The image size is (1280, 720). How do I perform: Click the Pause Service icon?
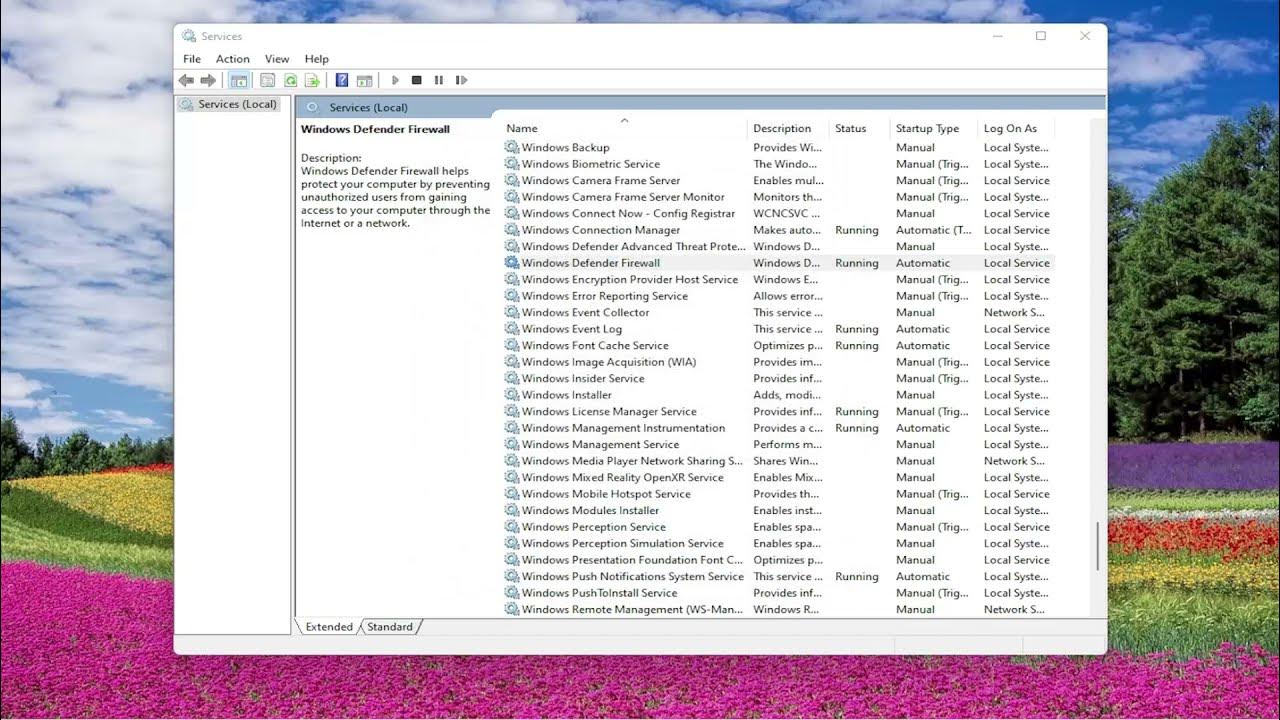pos(439,80)
